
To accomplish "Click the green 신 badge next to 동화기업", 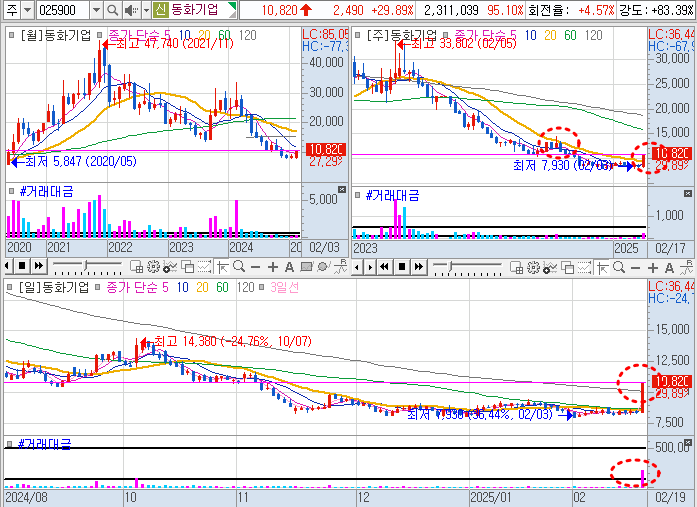I will 160,10.
